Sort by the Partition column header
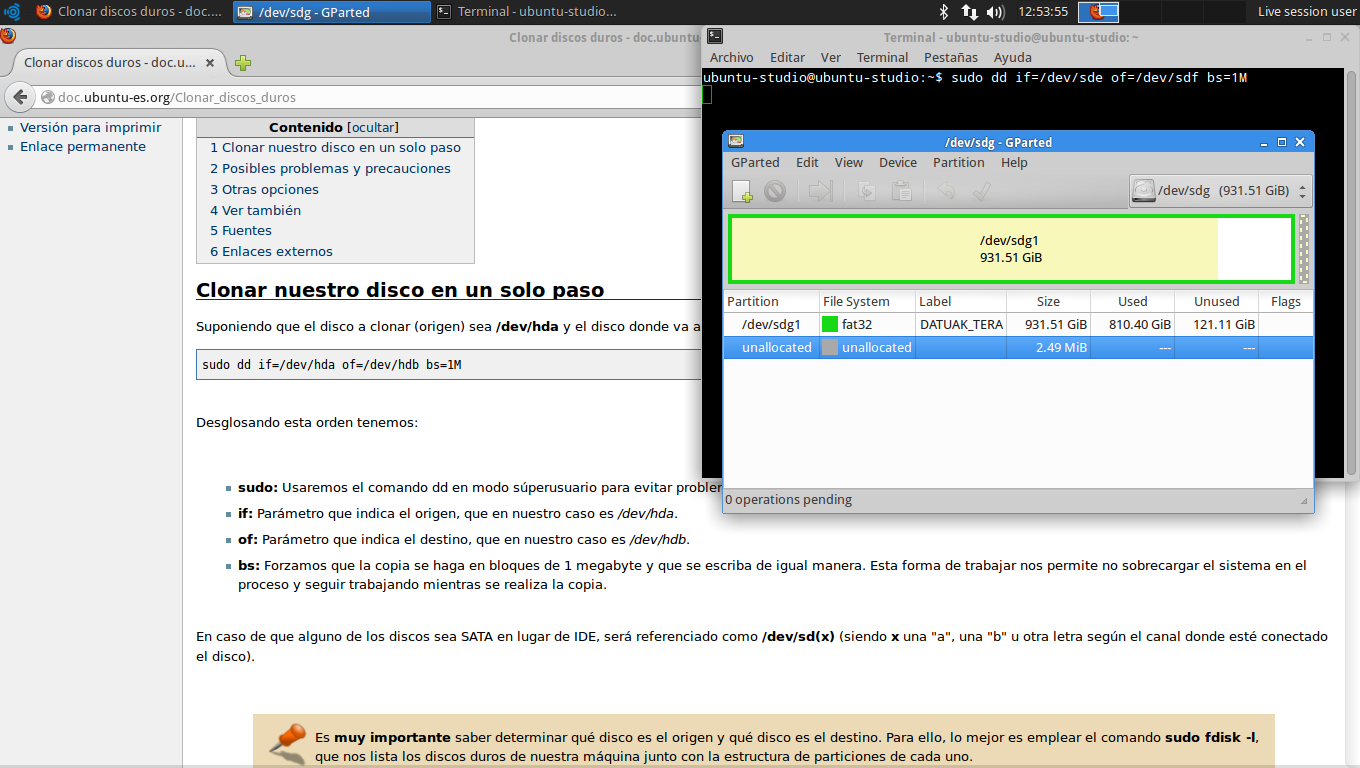The height and width of the screenshot is (768, 1360). pos(770,301)
